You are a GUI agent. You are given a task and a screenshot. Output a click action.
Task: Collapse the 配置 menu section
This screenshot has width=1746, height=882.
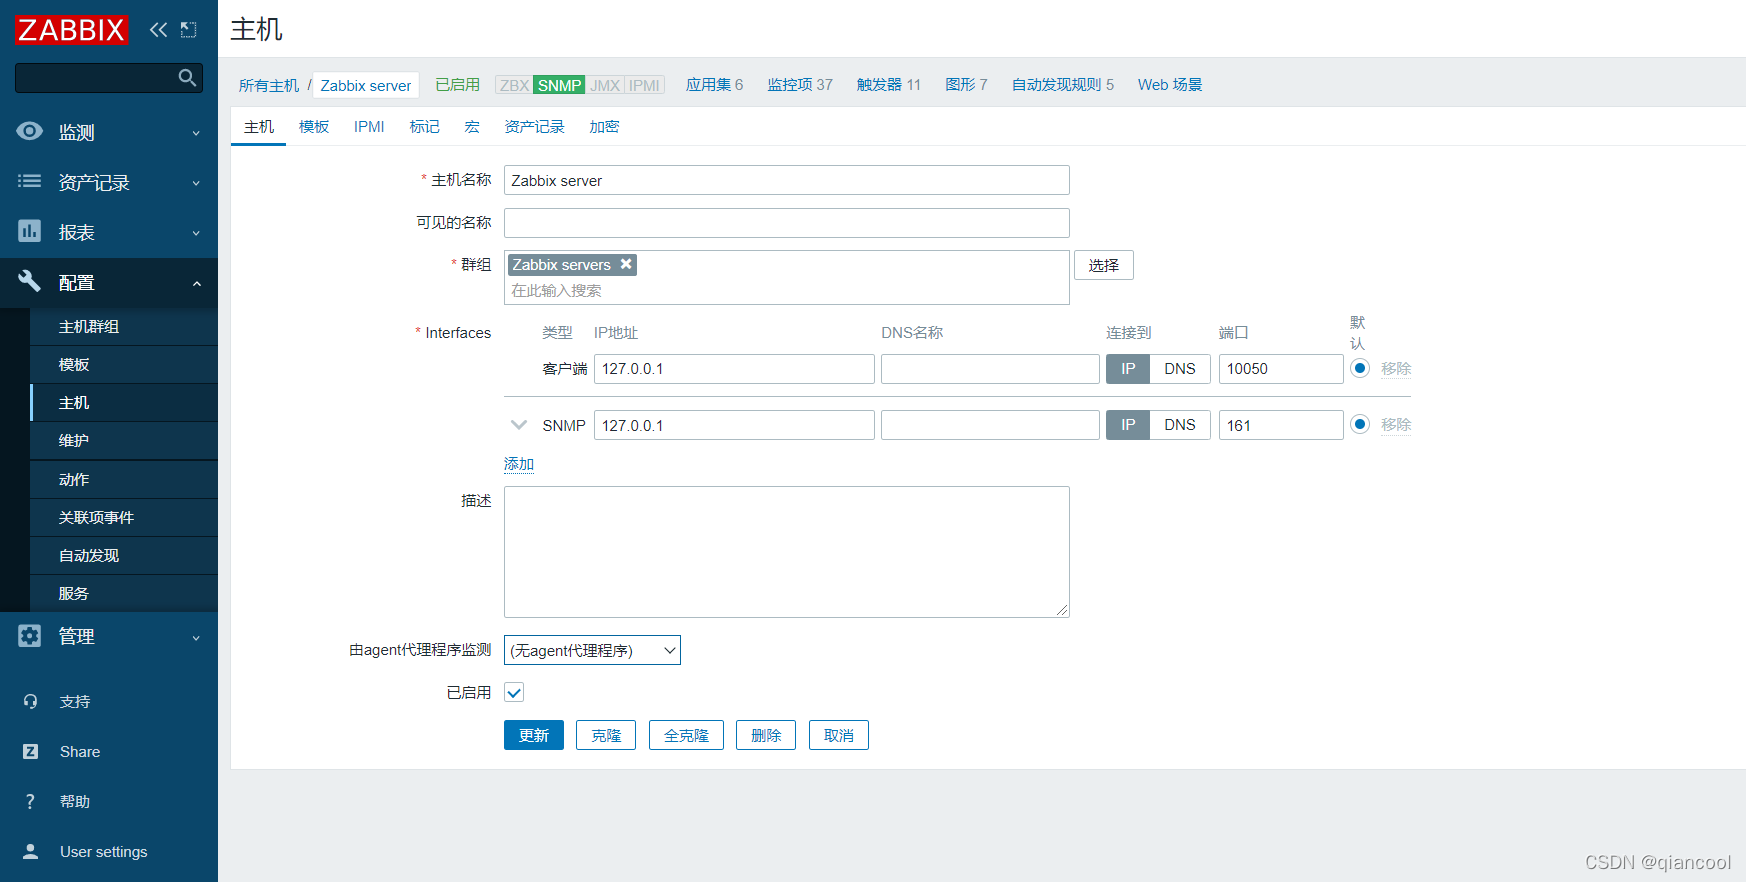(x=109, y=283)
